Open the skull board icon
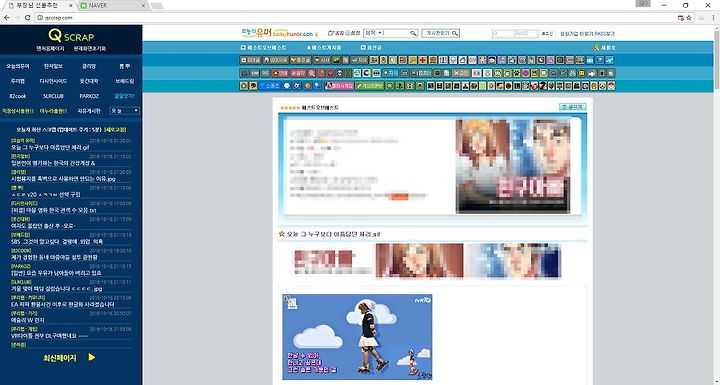Screen dimensions: 720x385 [340, 73]
